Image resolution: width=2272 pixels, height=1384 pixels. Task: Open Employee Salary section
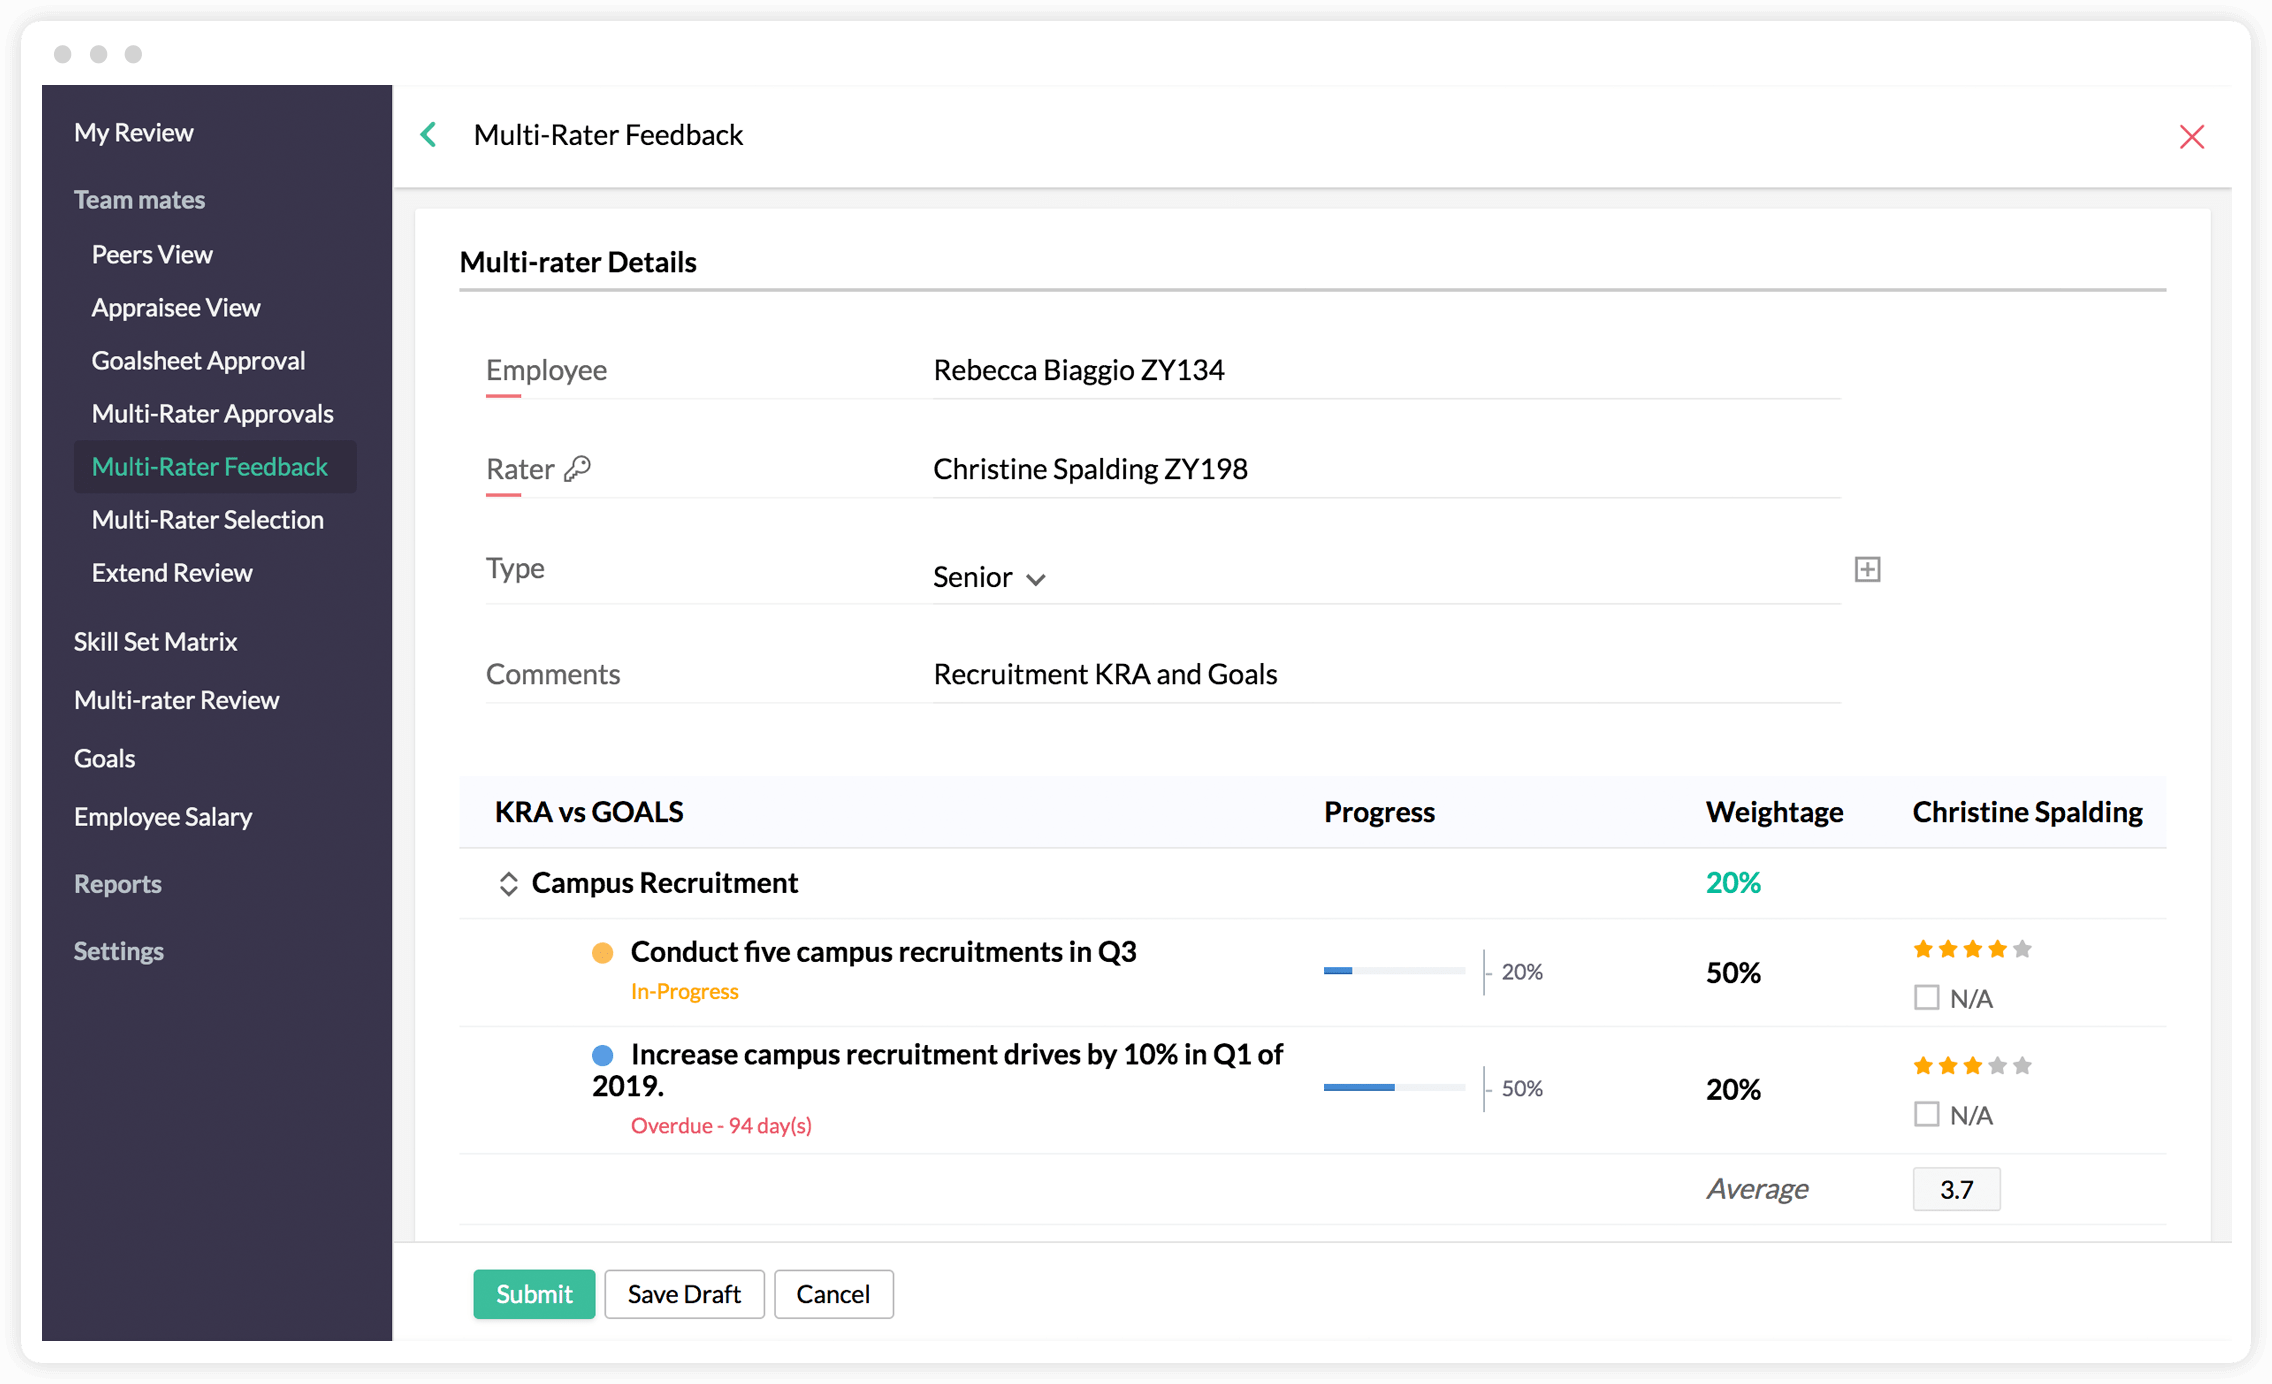pyautogui.click(x=163, y=816)
